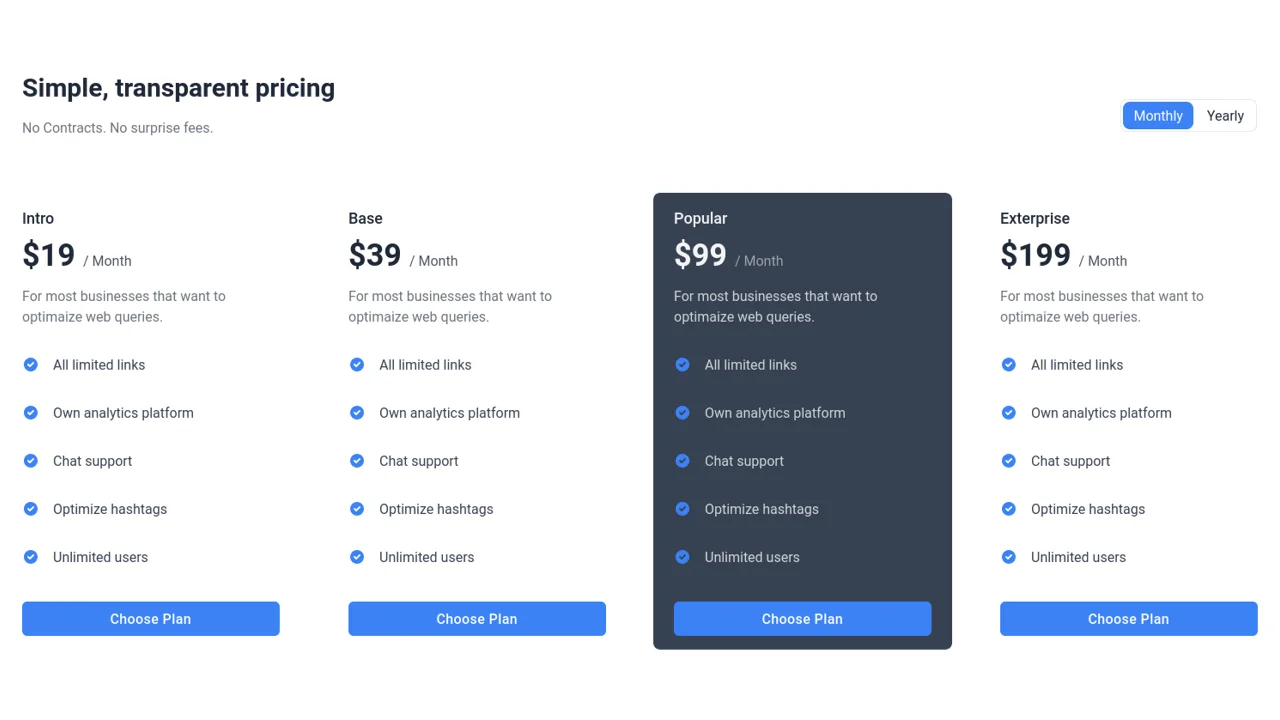
Task: Click the checkmark beside Popular's Optimize hashtags
Action: pyautogui.click(x=682, y=509)
